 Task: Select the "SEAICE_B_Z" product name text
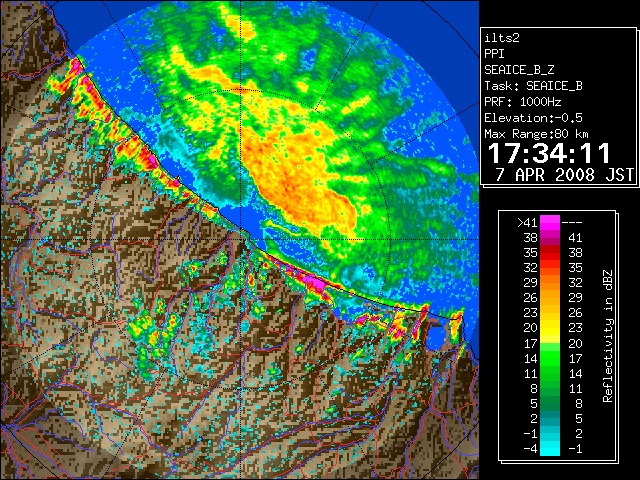click(x=519, y=70)
